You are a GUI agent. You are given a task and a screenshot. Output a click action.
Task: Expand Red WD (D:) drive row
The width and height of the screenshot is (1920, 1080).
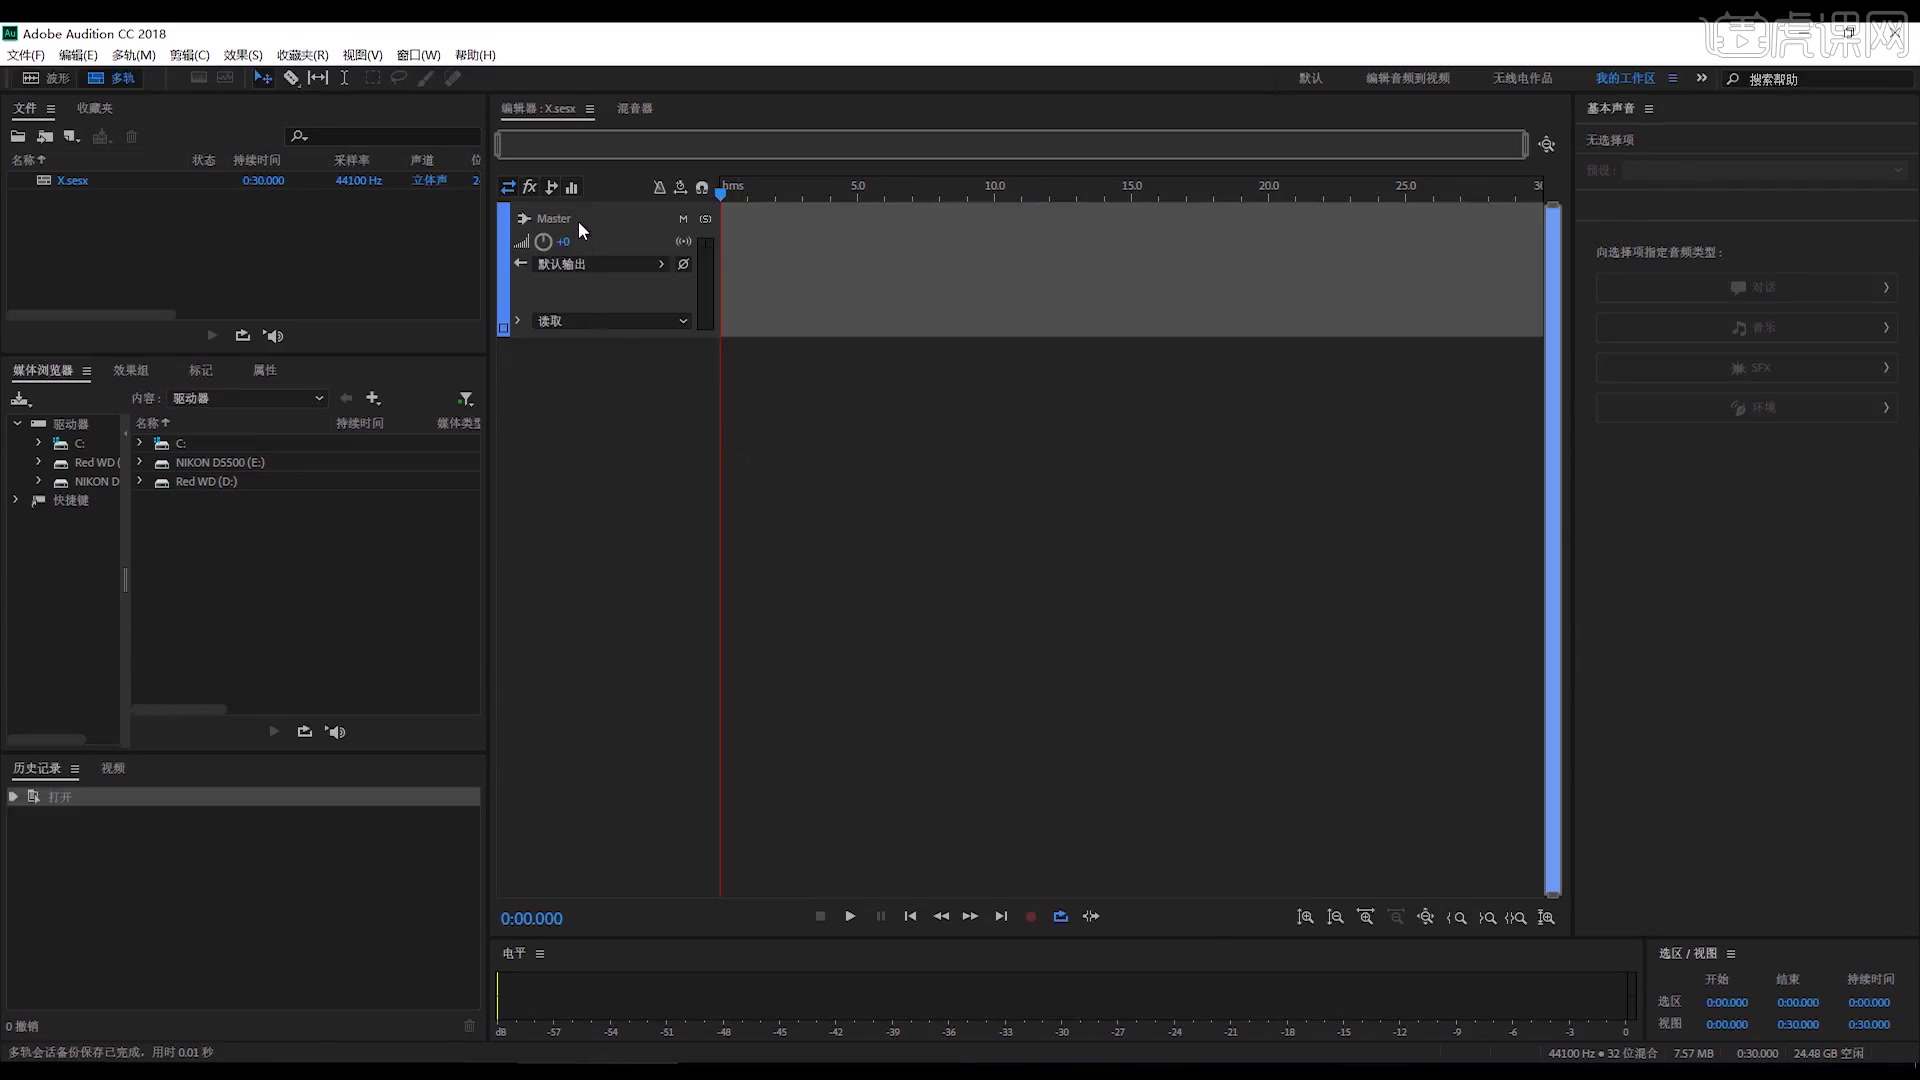point(139,481)
